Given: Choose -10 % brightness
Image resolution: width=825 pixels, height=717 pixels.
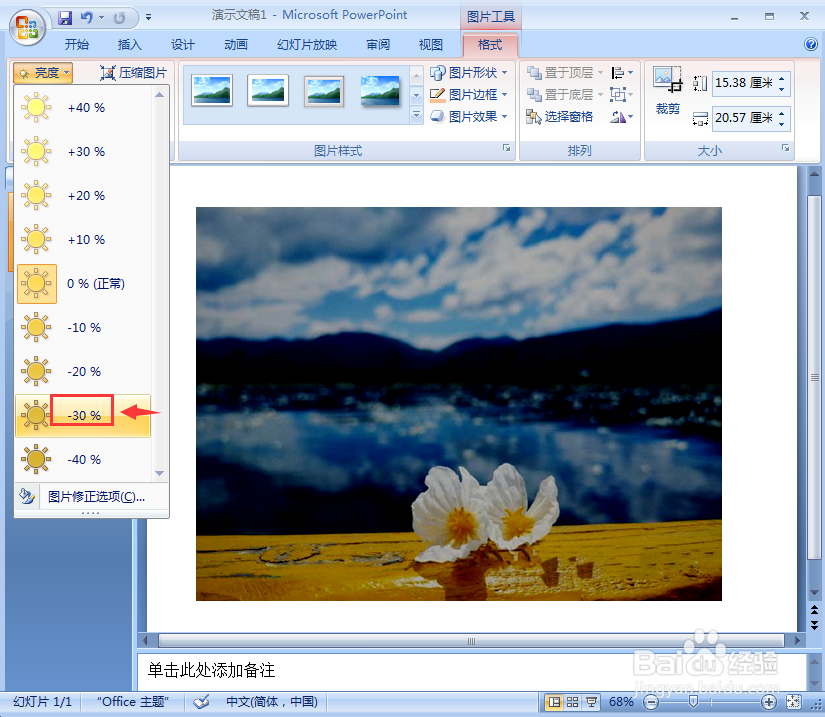Looking at the screenshot, I should tap(84, 328).
